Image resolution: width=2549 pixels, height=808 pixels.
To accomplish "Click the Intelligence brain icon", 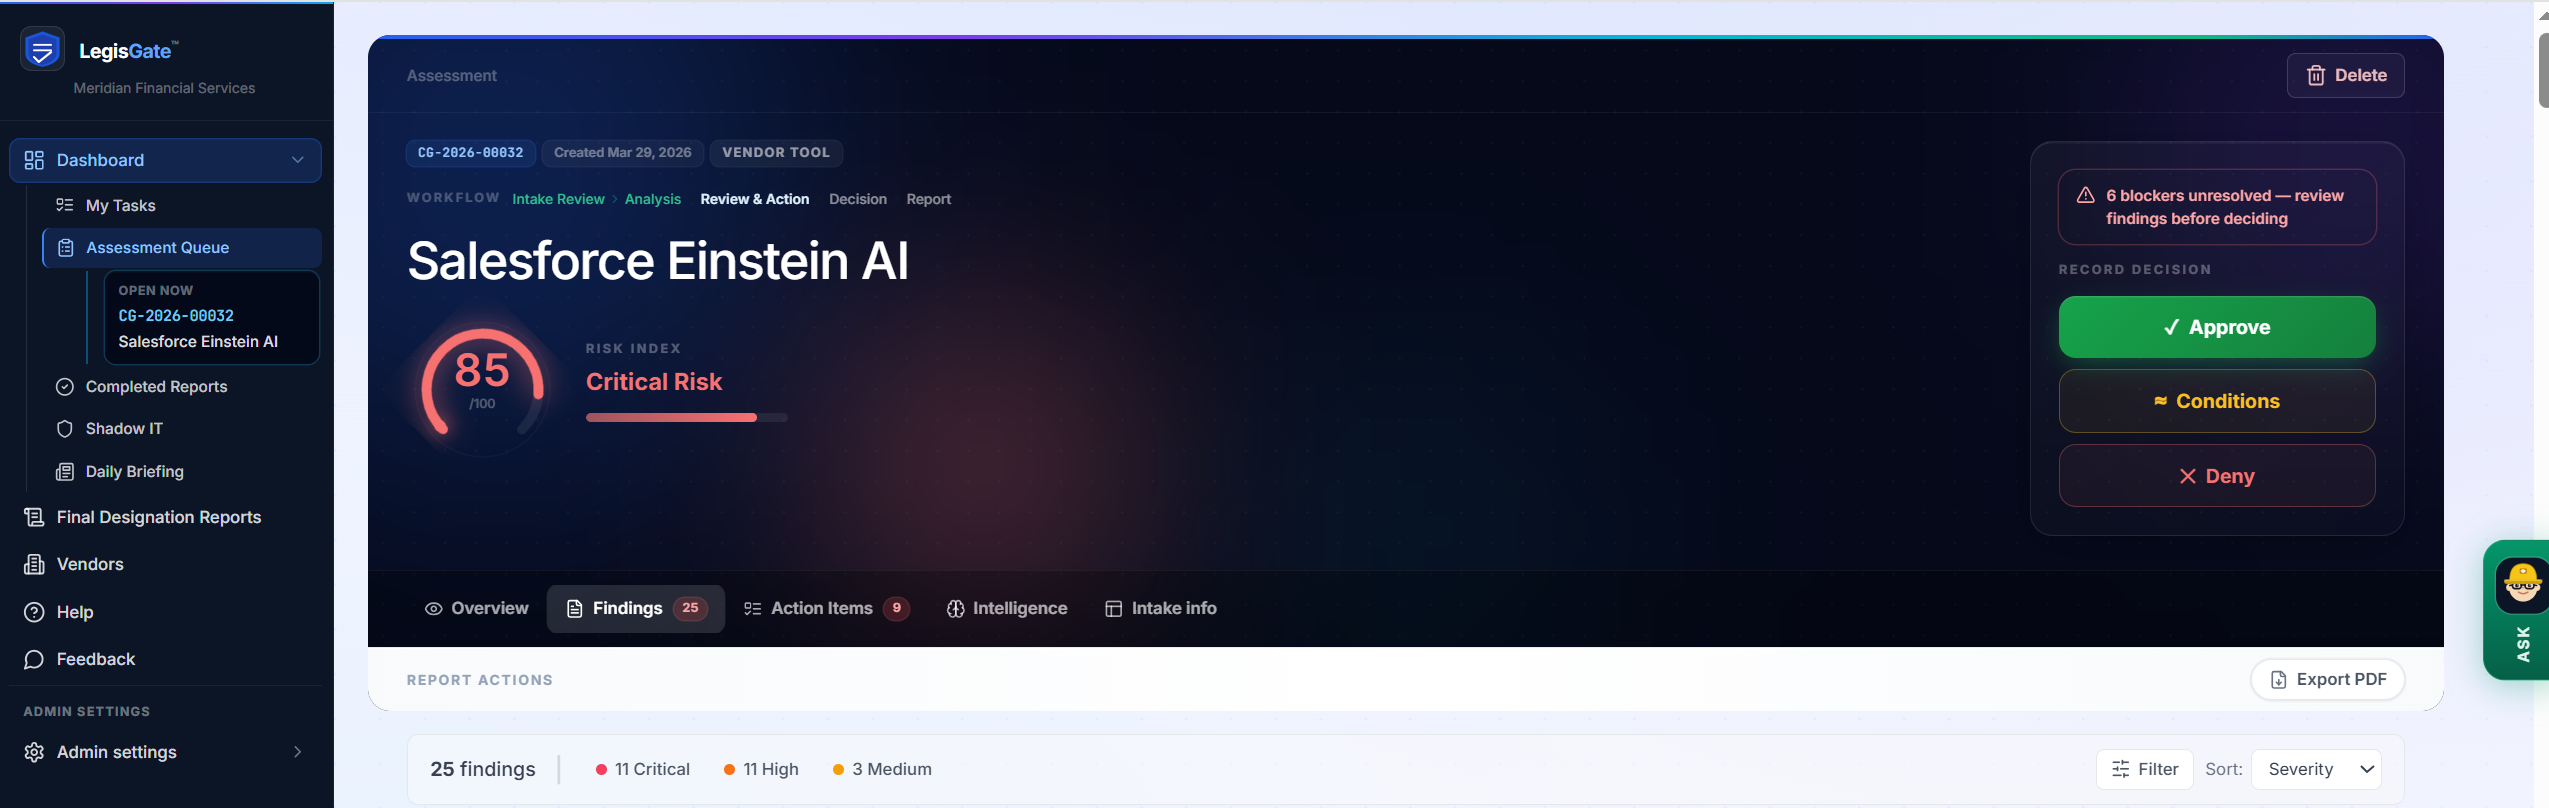I will [x=956, y=609].
